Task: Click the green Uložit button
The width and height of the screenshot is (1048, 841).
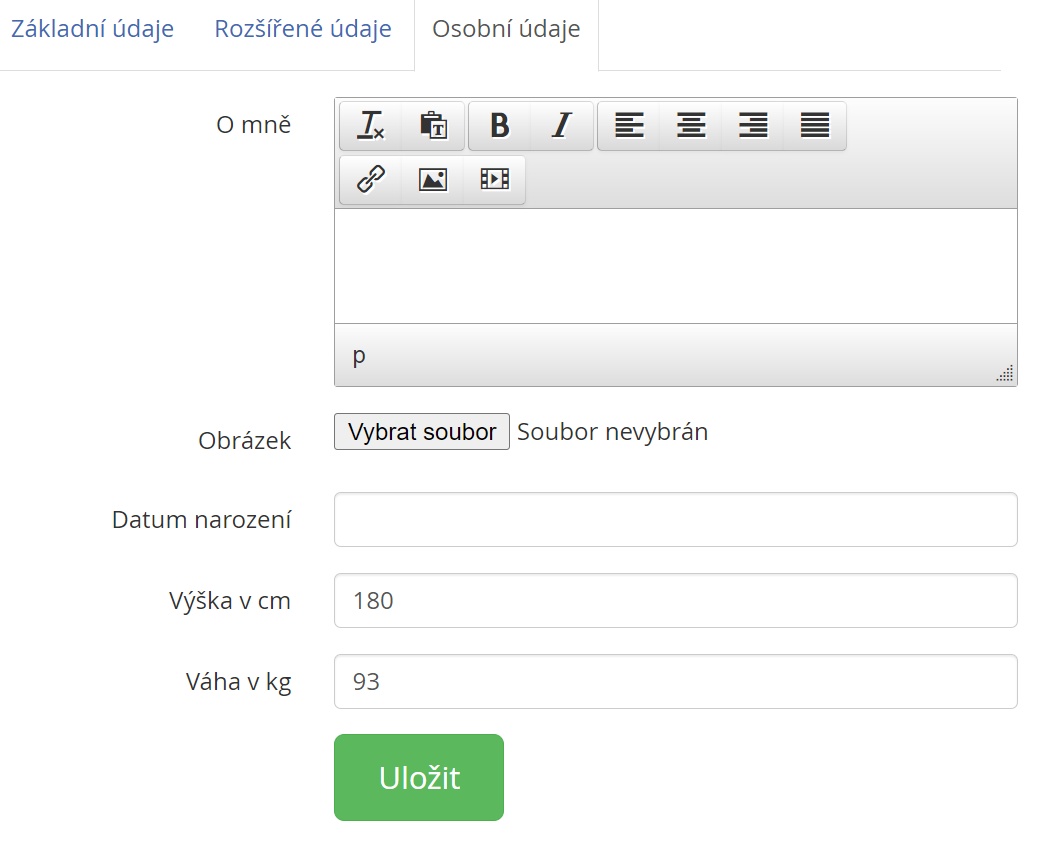Action: [x=419, y=777]
